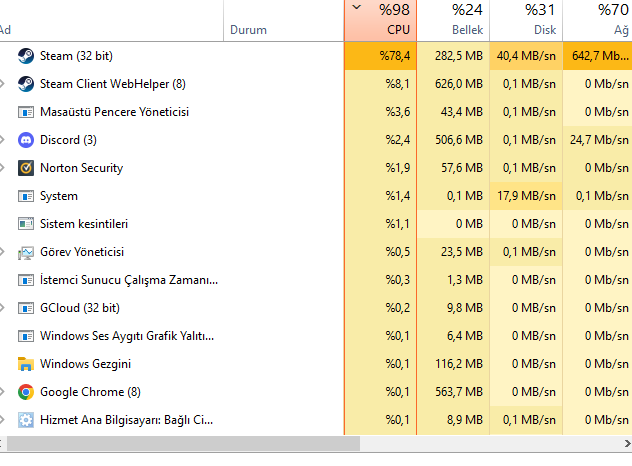Click the horizontal scrollbar thumb
This screenshot has width=632, height=466.
pos(183,443)
